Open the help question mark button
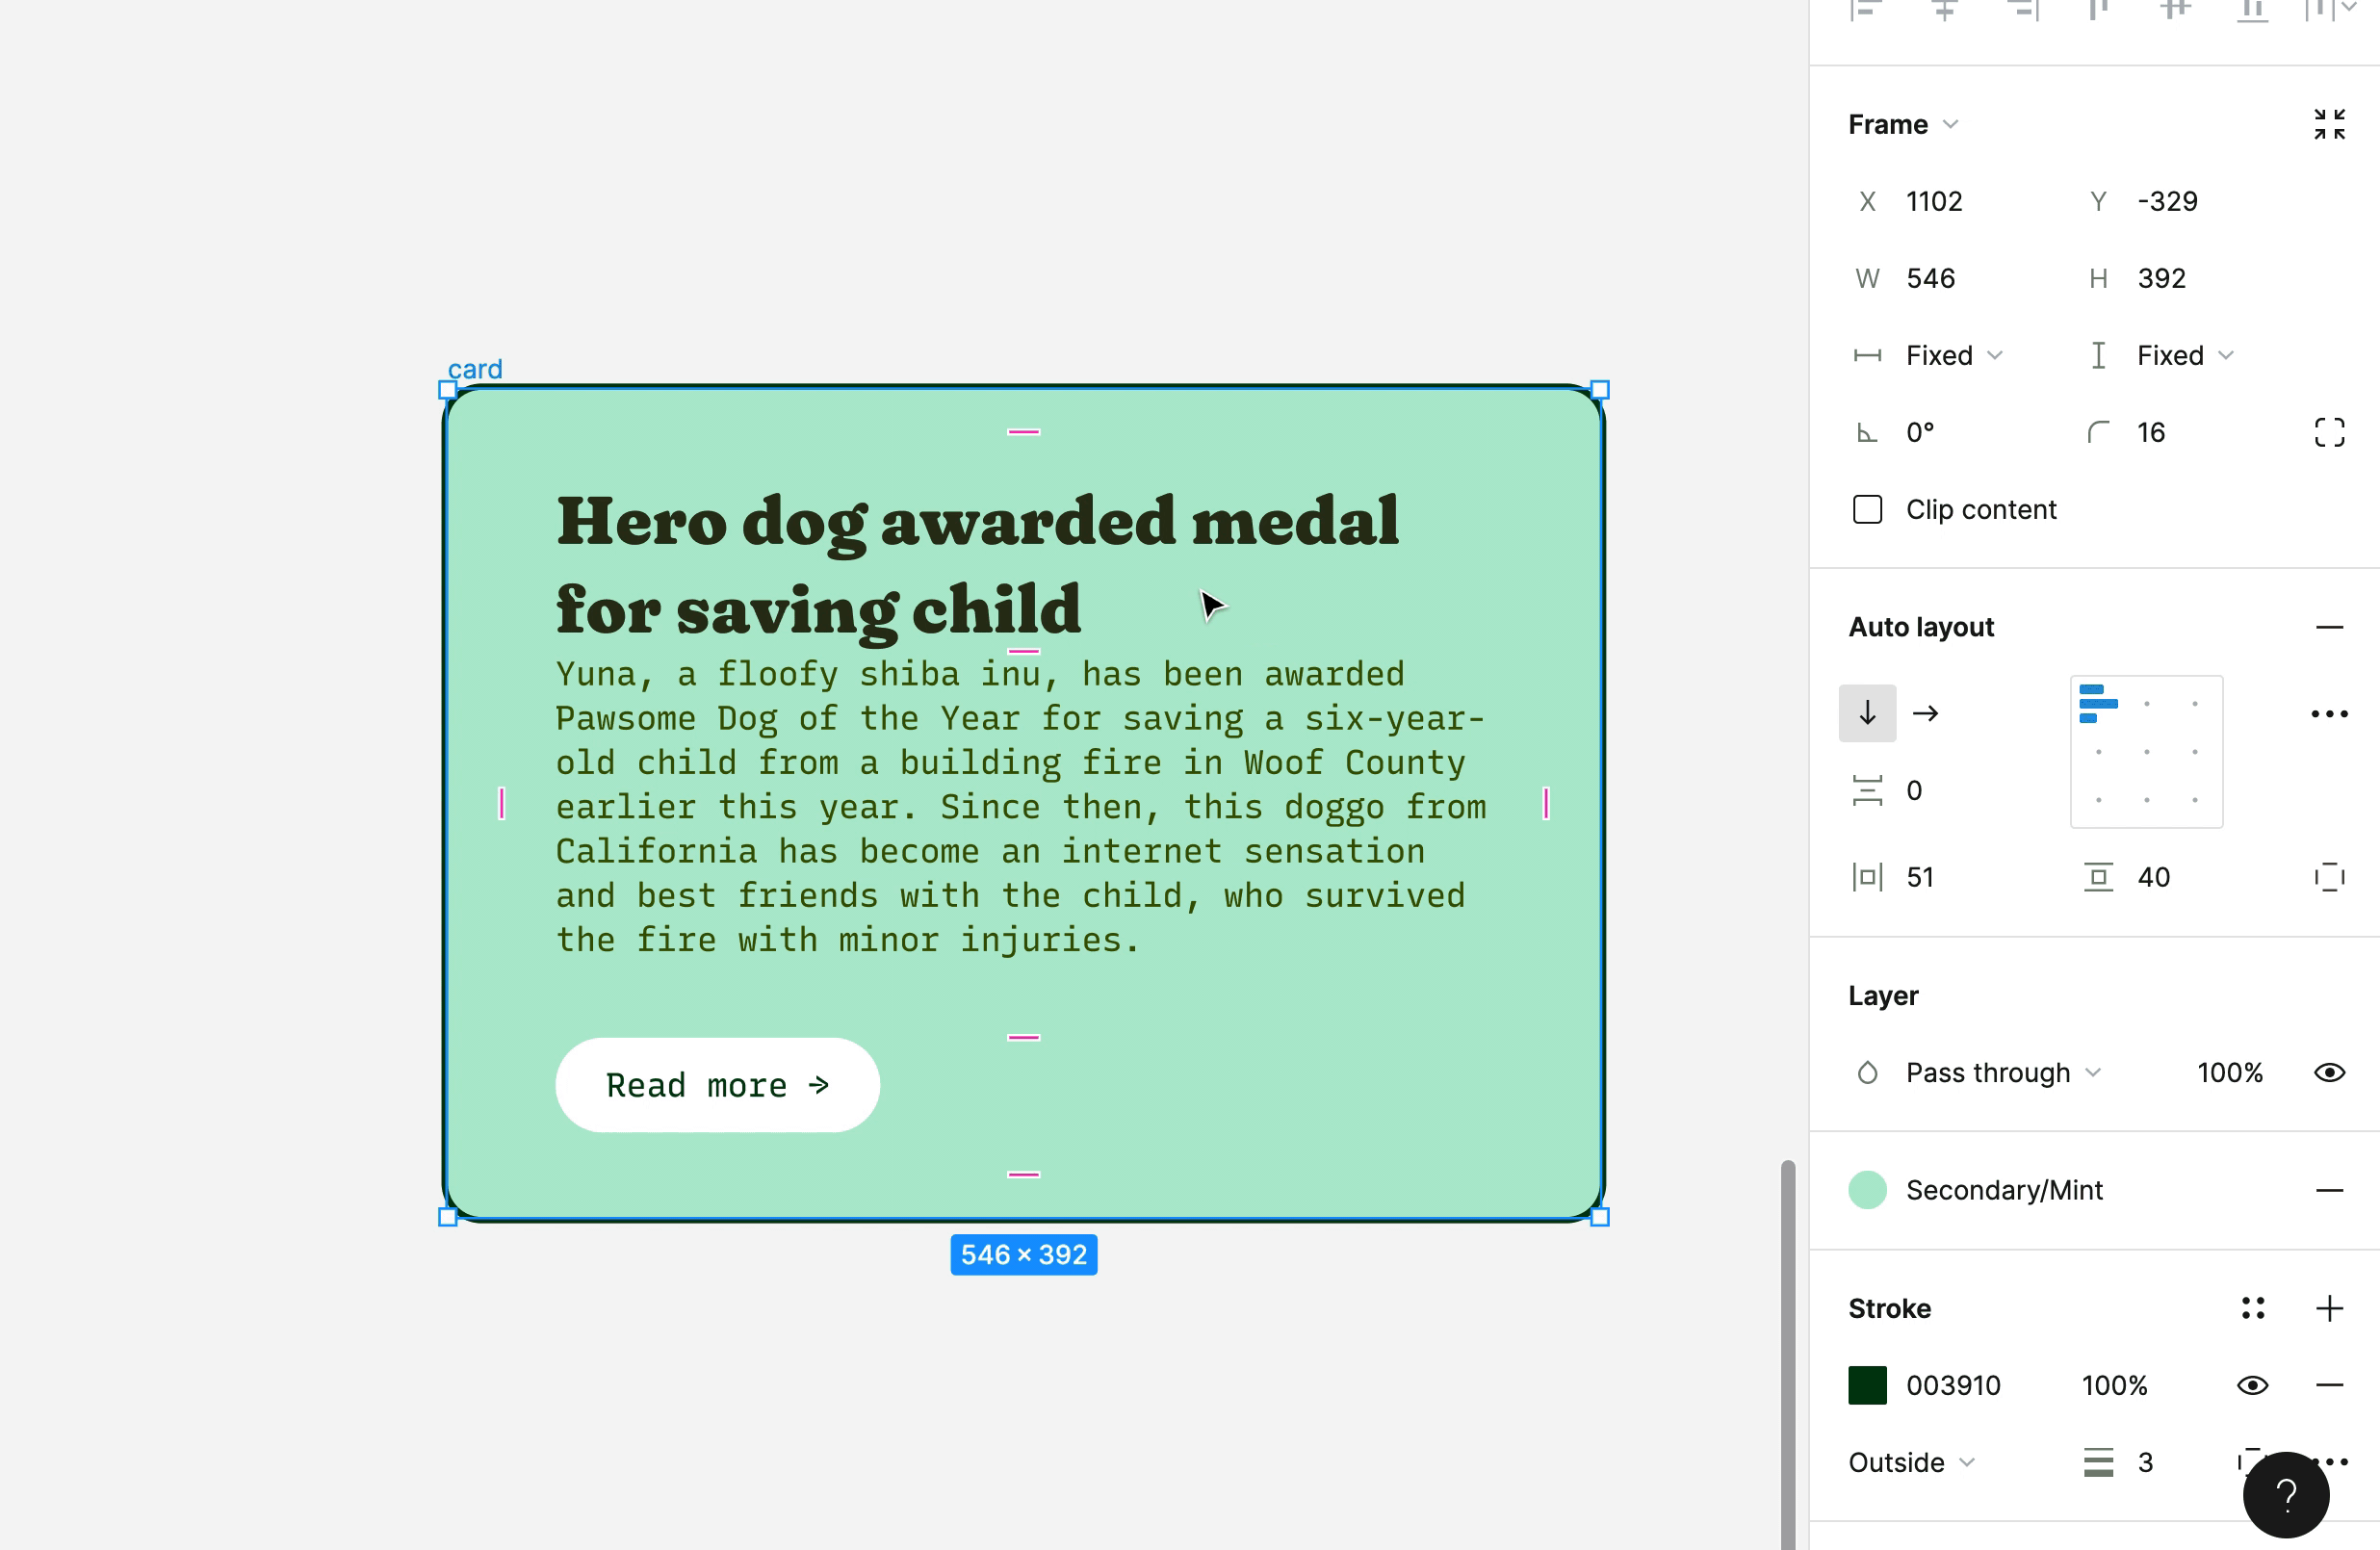Viewport: 2380px width, 1550px height. click(2285, 1495)
